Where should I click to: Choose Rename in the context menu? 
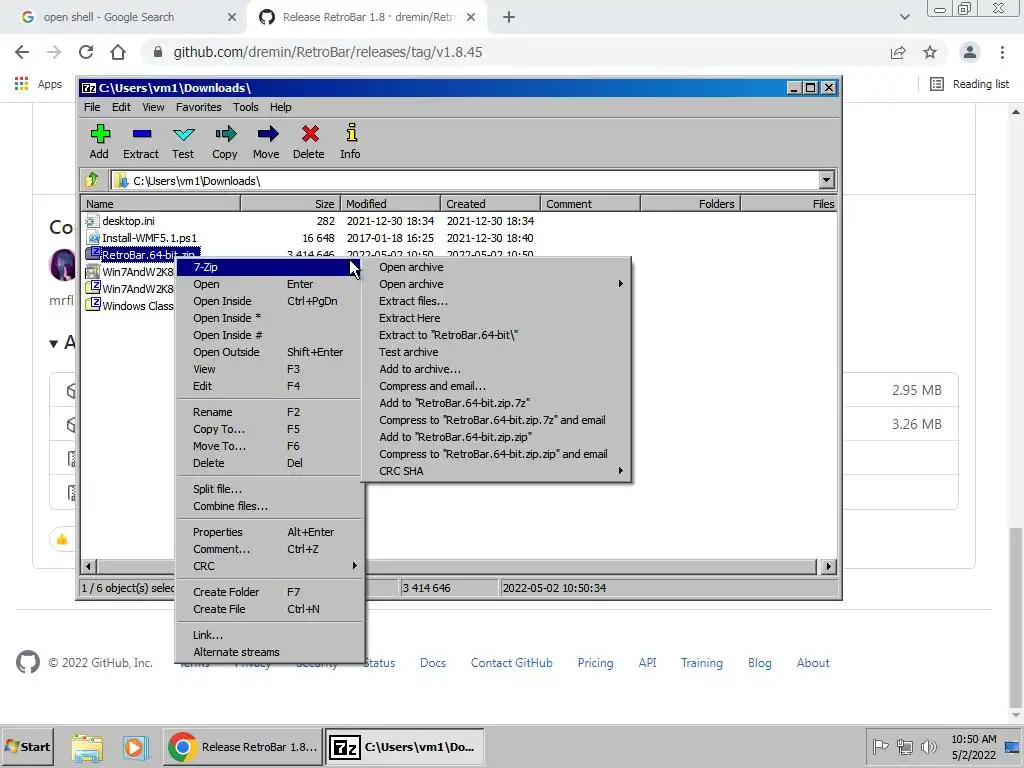pos(269,412)
